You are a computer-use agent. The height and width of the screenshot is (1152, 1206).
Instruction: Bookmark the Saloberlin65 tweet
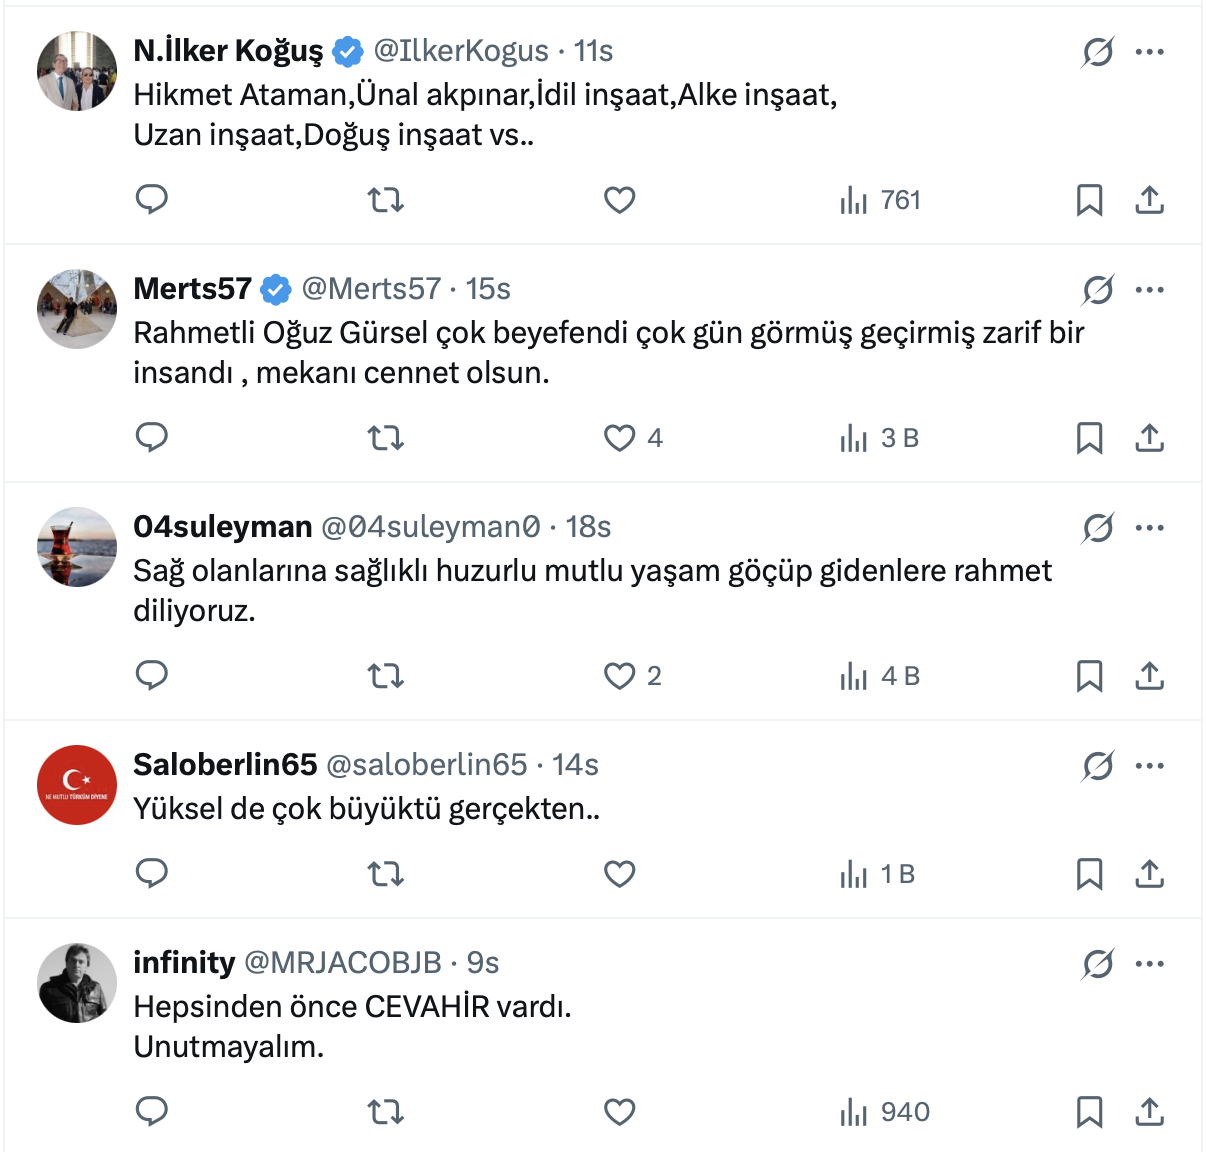1089,874
